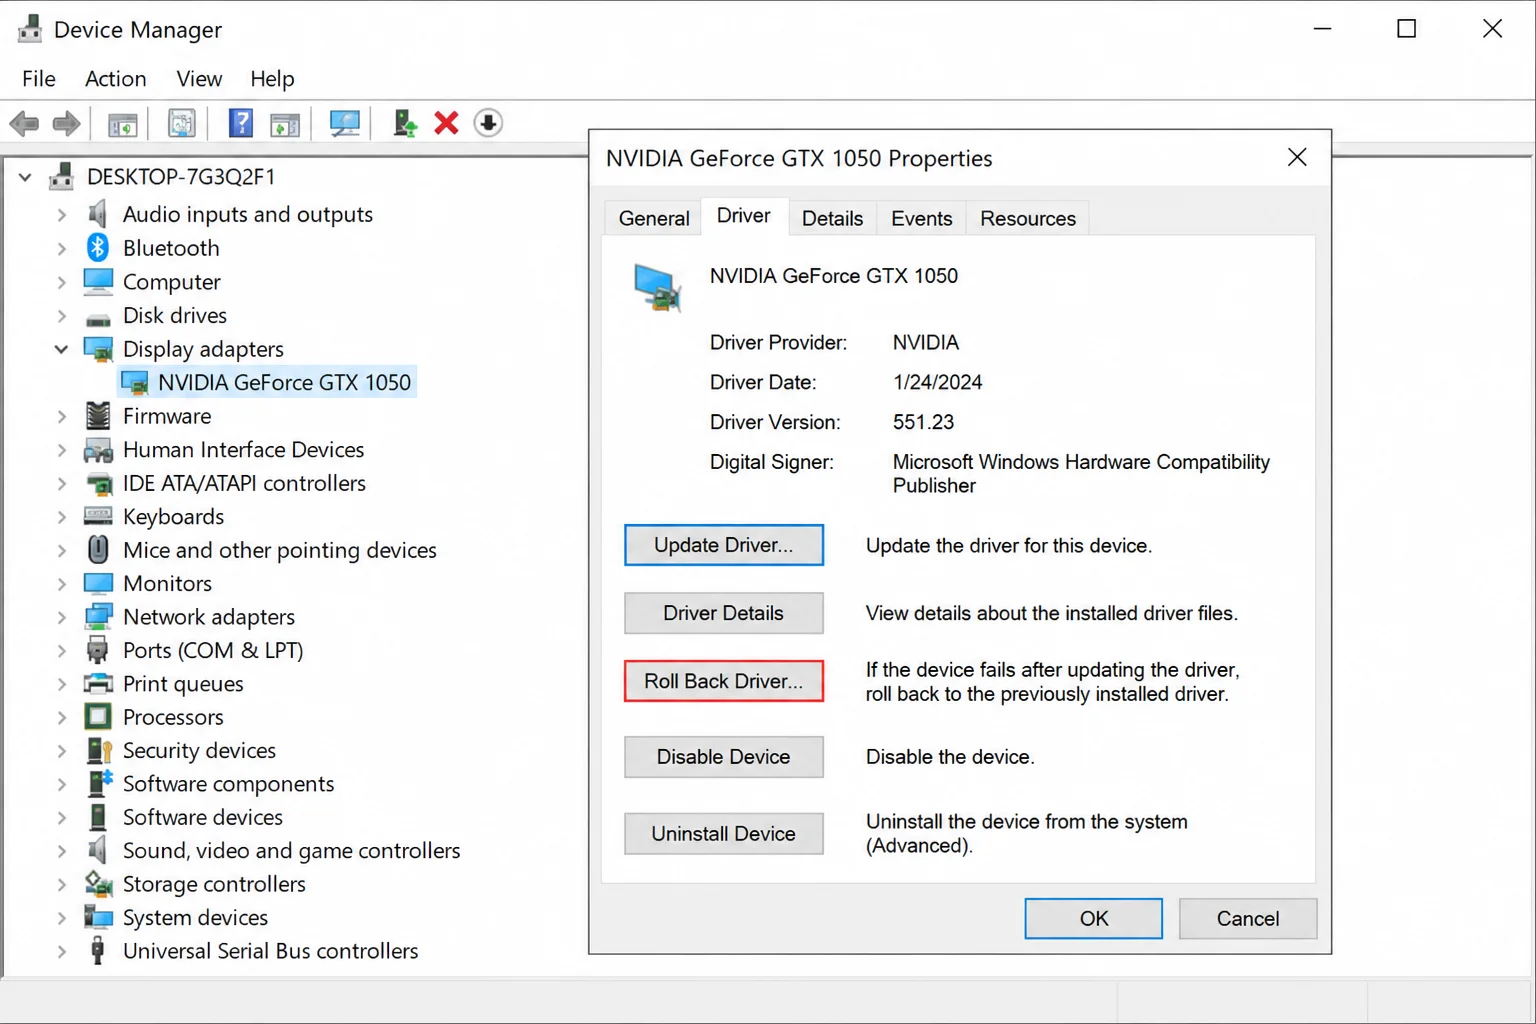Open the Help menu
The width and height of the screenshot is (1536, 1024).
272,78
